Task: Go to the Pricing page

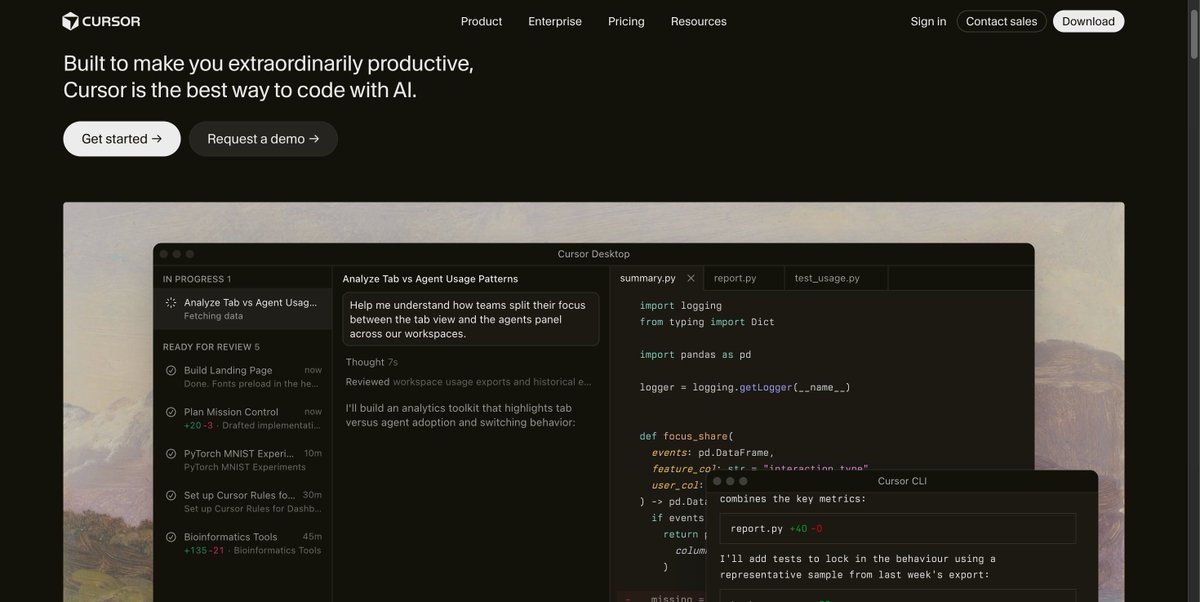Action: click(x=626, y=21)
